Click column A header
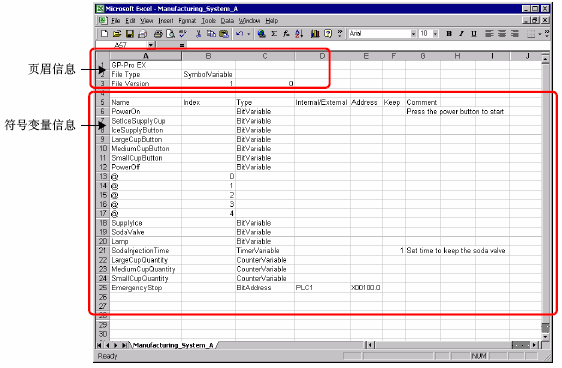The height and width of the screenshot is (368, 562). (146, 56)
